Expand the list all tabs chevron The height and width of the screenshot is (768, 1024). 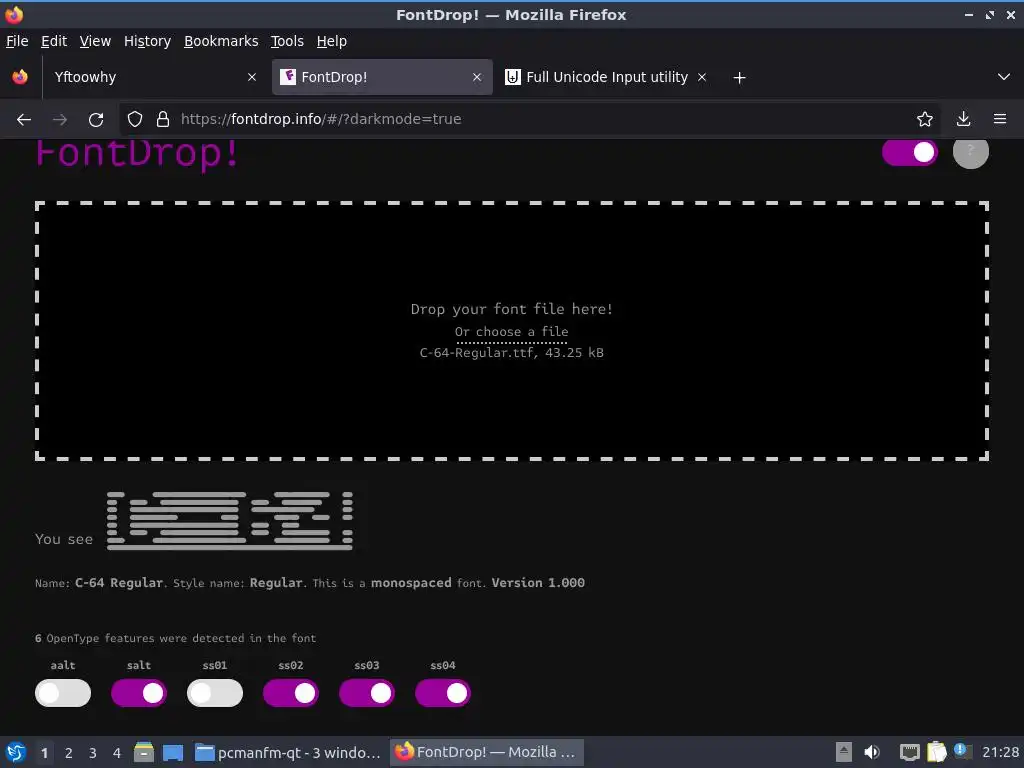tap(1004, 77)
